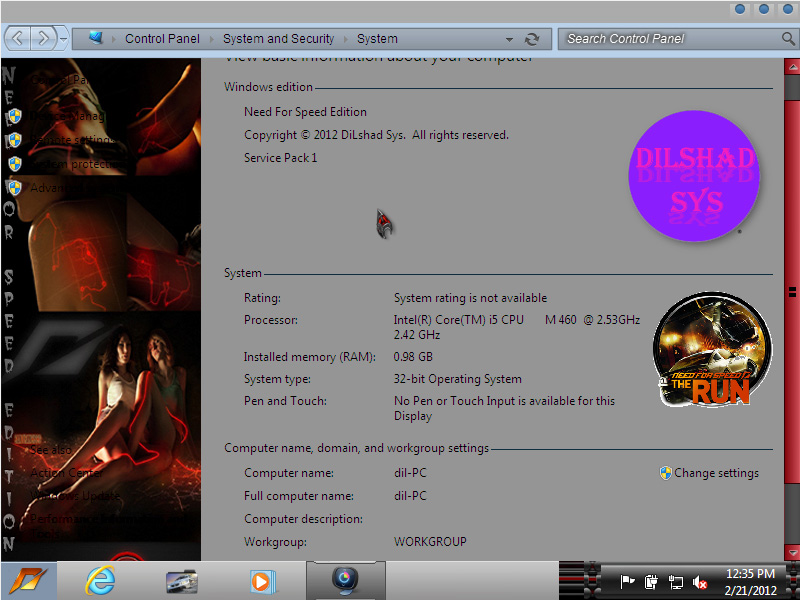This screenshot has width=800, height=600.
Task: Select System and Security in breadcrumb
Action: coord(278,39)
